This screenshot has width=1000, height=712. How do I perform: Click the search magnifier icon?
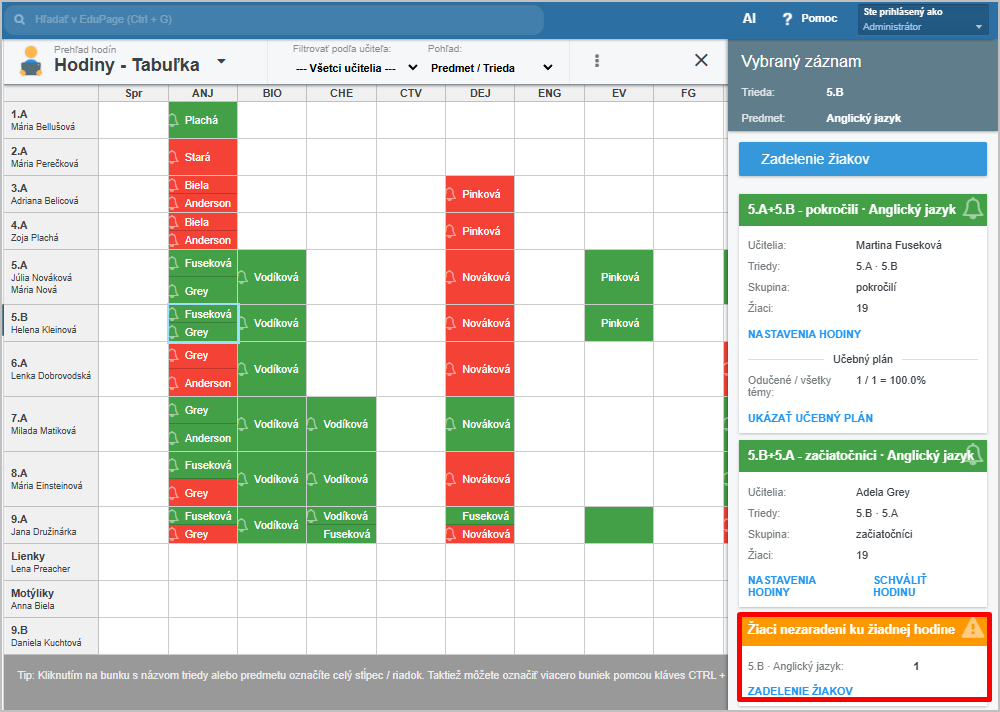coord(20,19)
